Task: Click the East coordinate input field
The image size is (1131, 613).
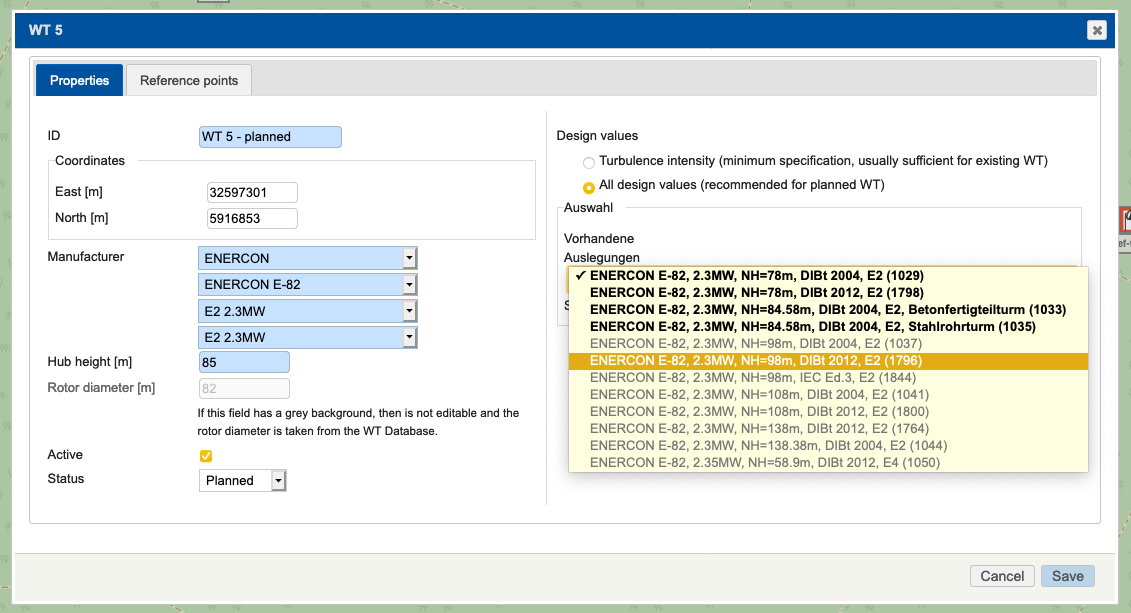Action: click(252, 192)
